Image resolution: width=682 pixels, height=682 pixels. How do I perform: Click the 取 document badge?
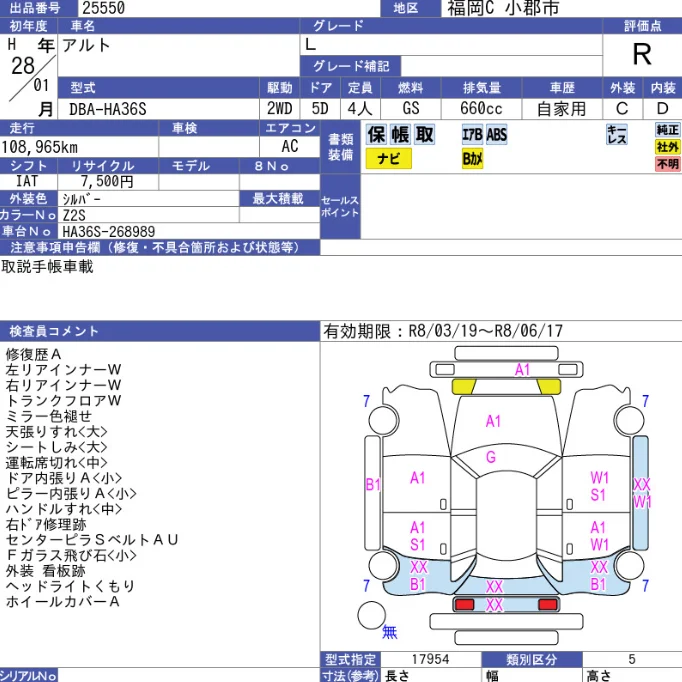tap(425, 134)
